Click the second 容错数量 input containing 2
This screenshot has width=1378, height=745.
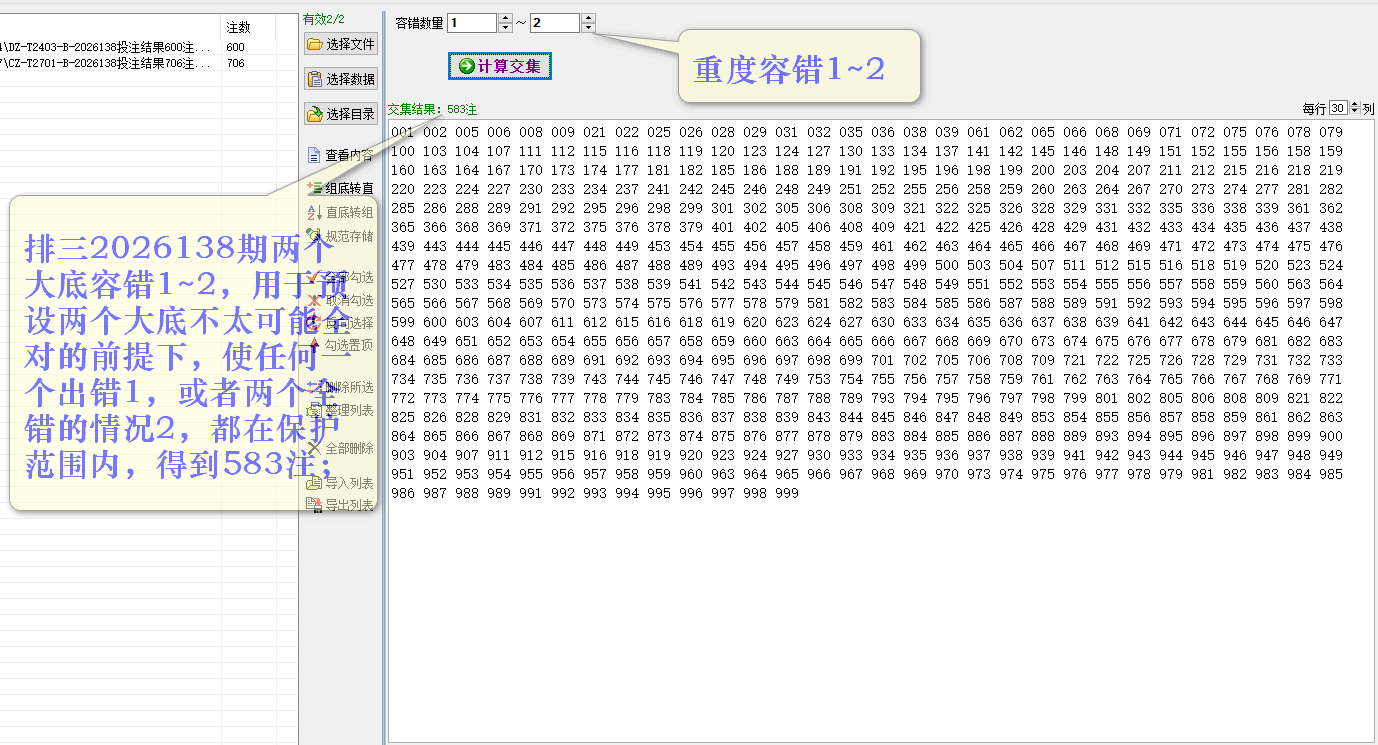tap(555, 22)
